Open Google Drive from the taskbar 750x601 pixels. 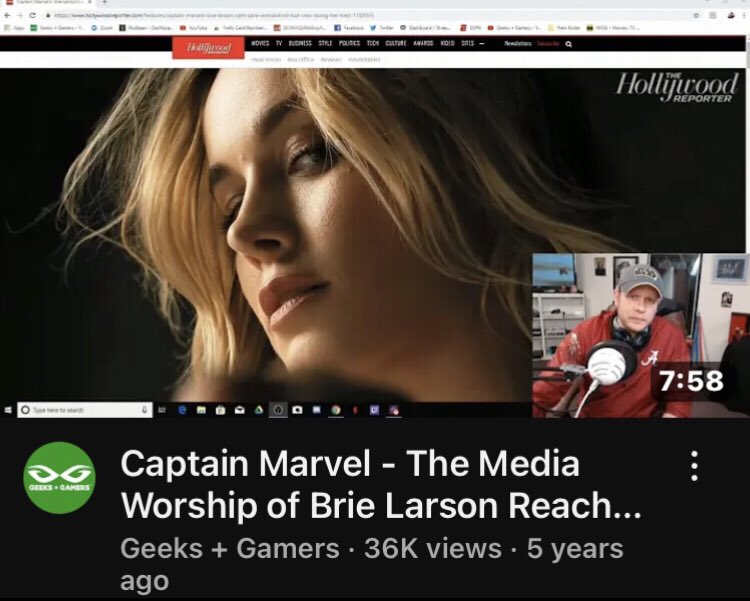pyautogui.click(x=259, y=410)
